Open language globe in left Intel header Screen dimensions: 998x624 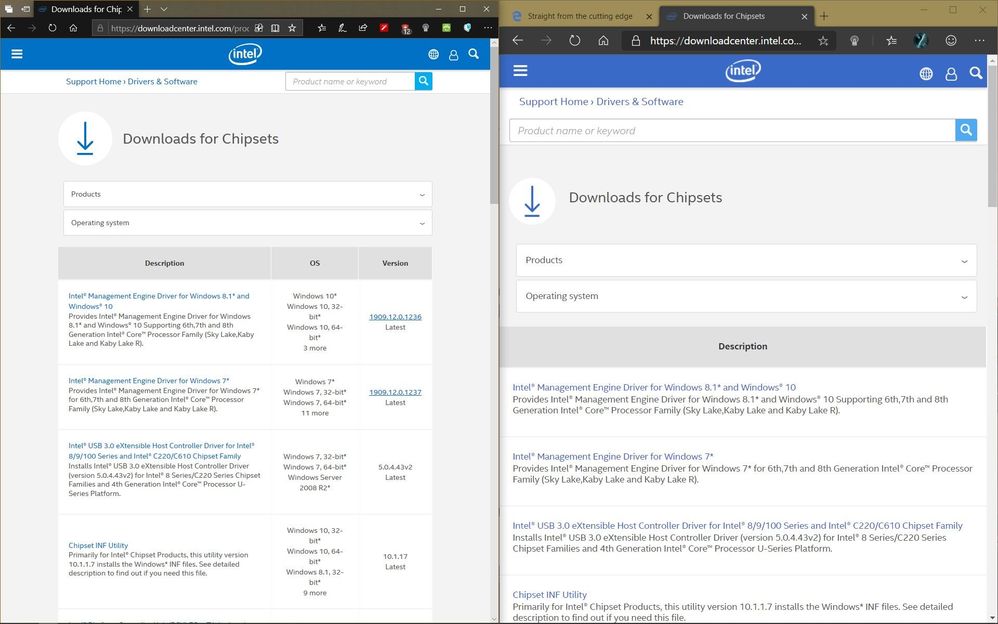(x=433, y=55)
